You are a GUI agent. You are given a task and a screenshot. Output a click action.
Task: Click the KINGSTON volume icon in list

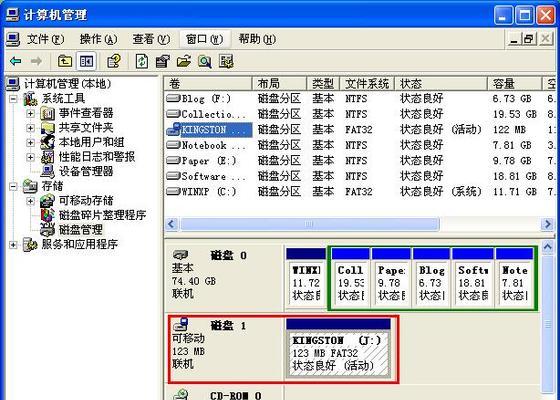pyautogui.click(x=174, y=130)
